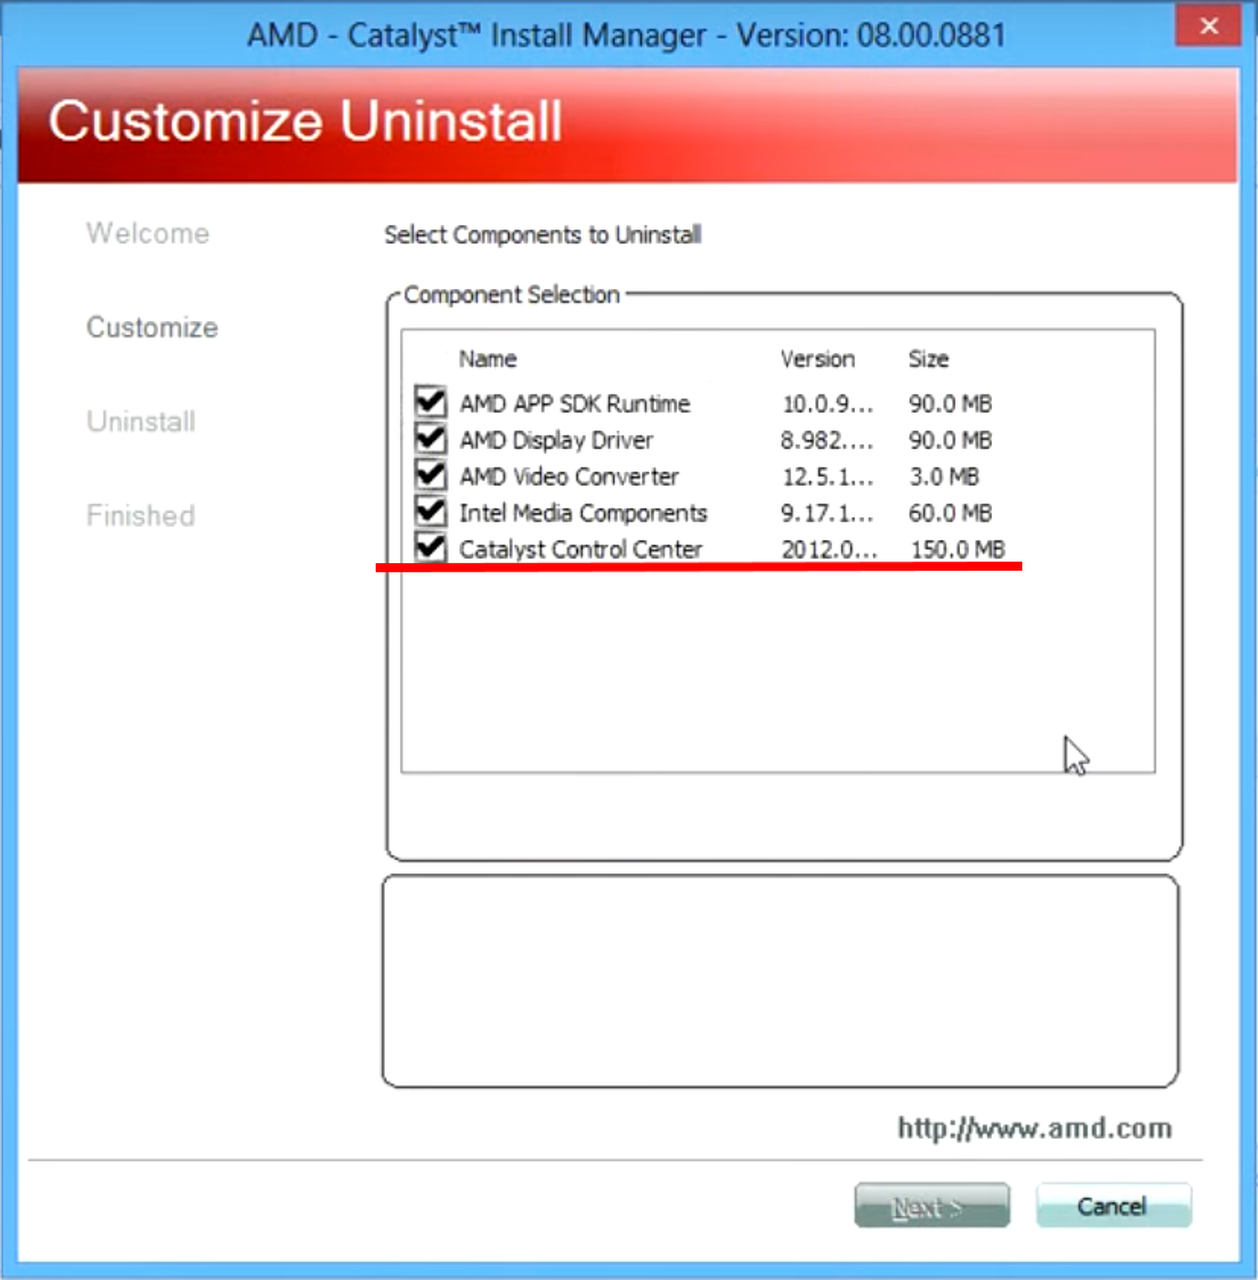Select the Intel Media Components row name
This screenshot has height=1280, width=1258.
click(583, 513)
